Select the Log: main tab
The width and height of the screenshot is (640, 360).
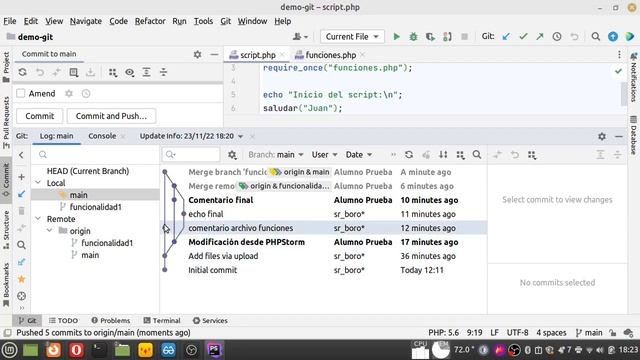[56, 136]
